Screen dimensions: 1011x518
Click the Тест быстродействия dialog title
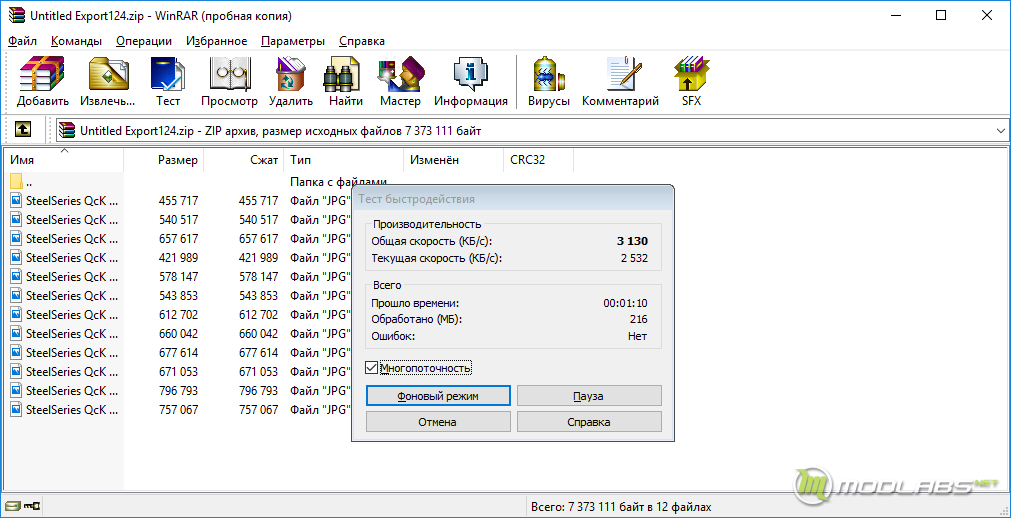(417, 199)
